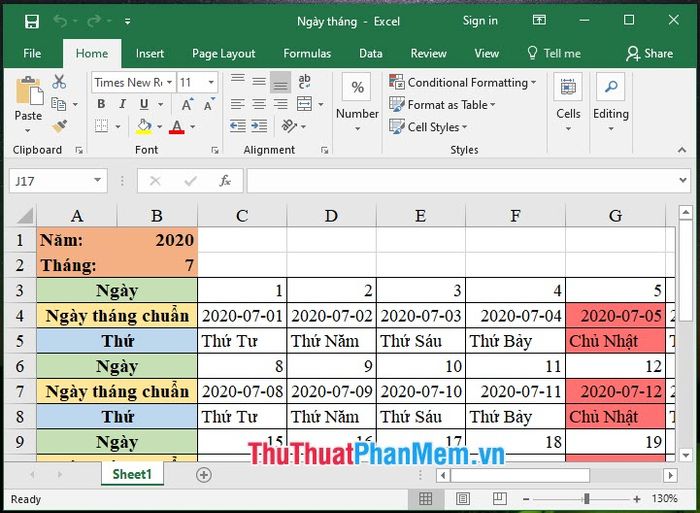The width and height of the screenshot is (700, 513).
Task: Switch to Data tab
Action: [x=371, y=54]
